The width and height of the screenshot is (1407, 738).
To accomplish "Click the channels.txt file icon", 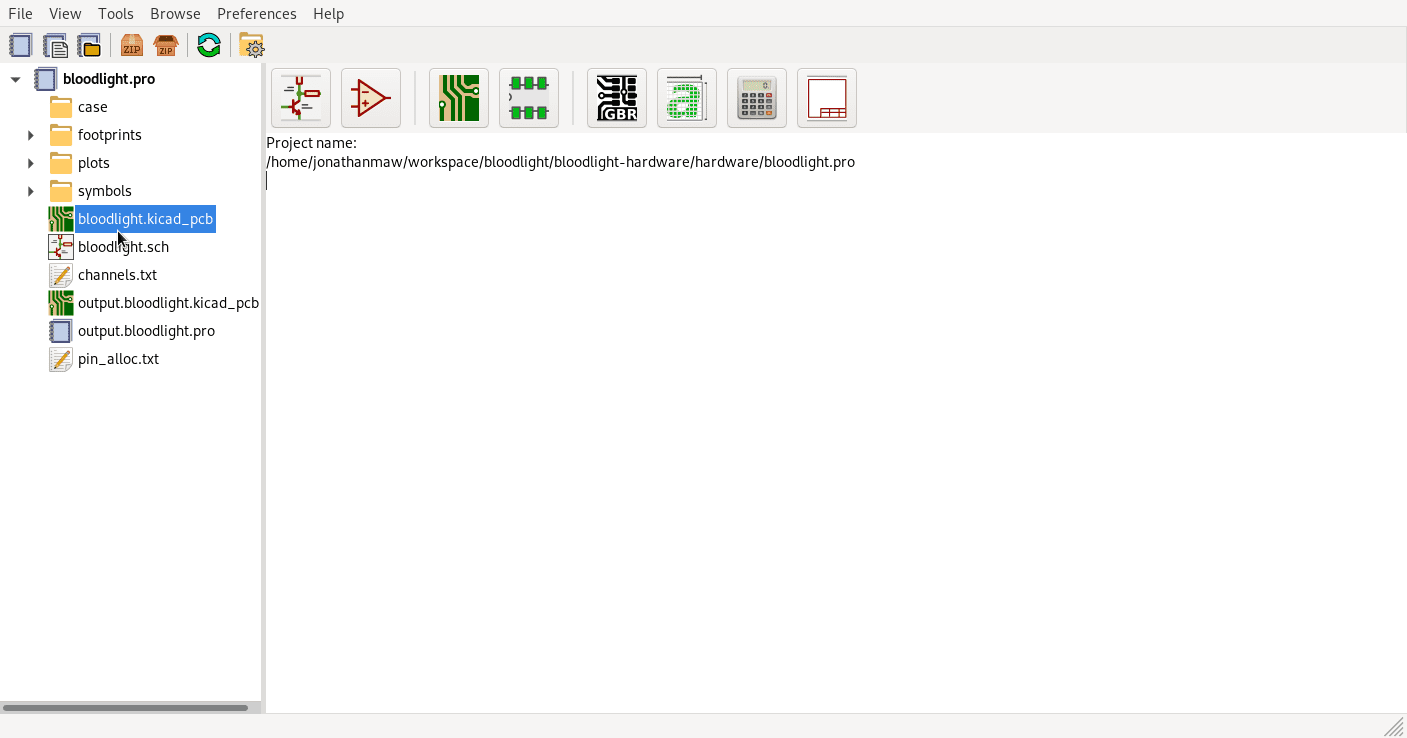I will (61, 275).
